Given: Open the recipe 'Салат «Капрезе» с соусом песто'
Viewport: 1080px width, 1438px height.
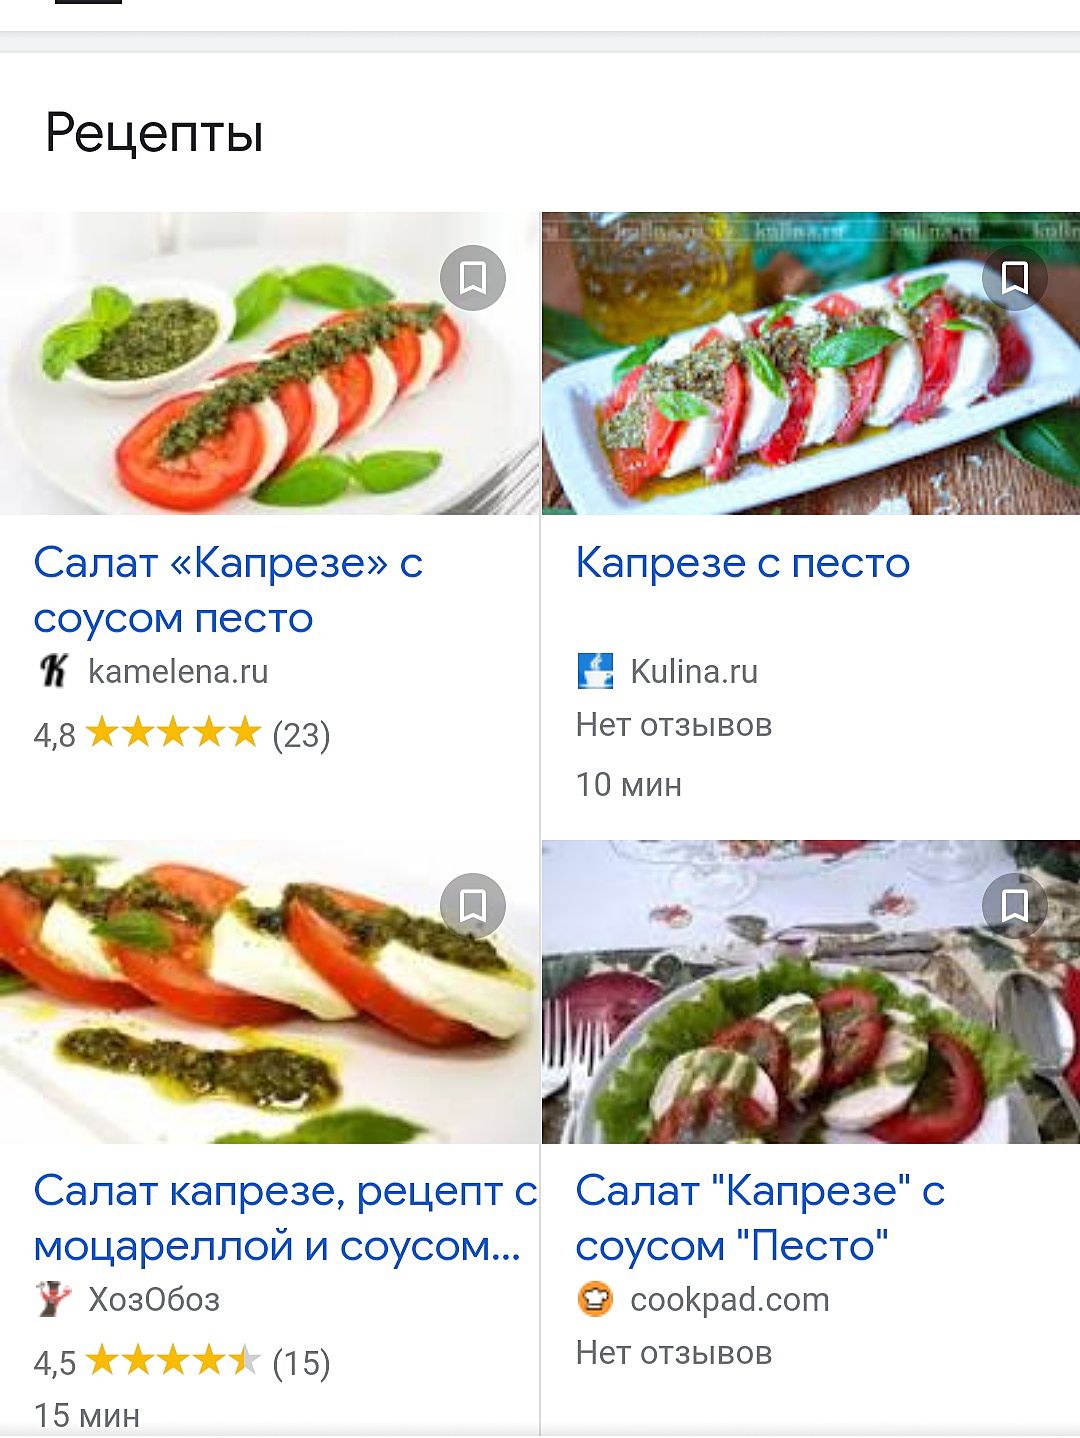Looking at the screenshot, I should 228,591.
